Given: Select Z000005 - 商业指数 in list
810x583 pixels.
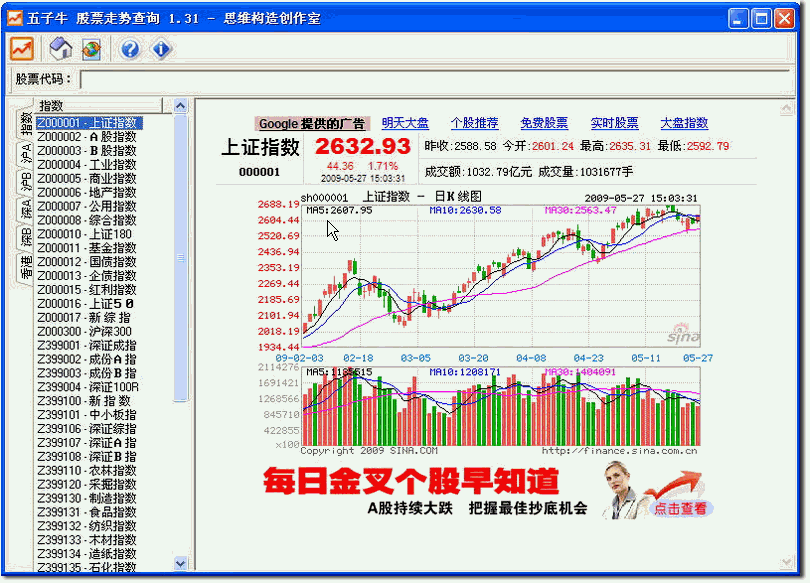Looking at the screenshot, I should [87, 179].
